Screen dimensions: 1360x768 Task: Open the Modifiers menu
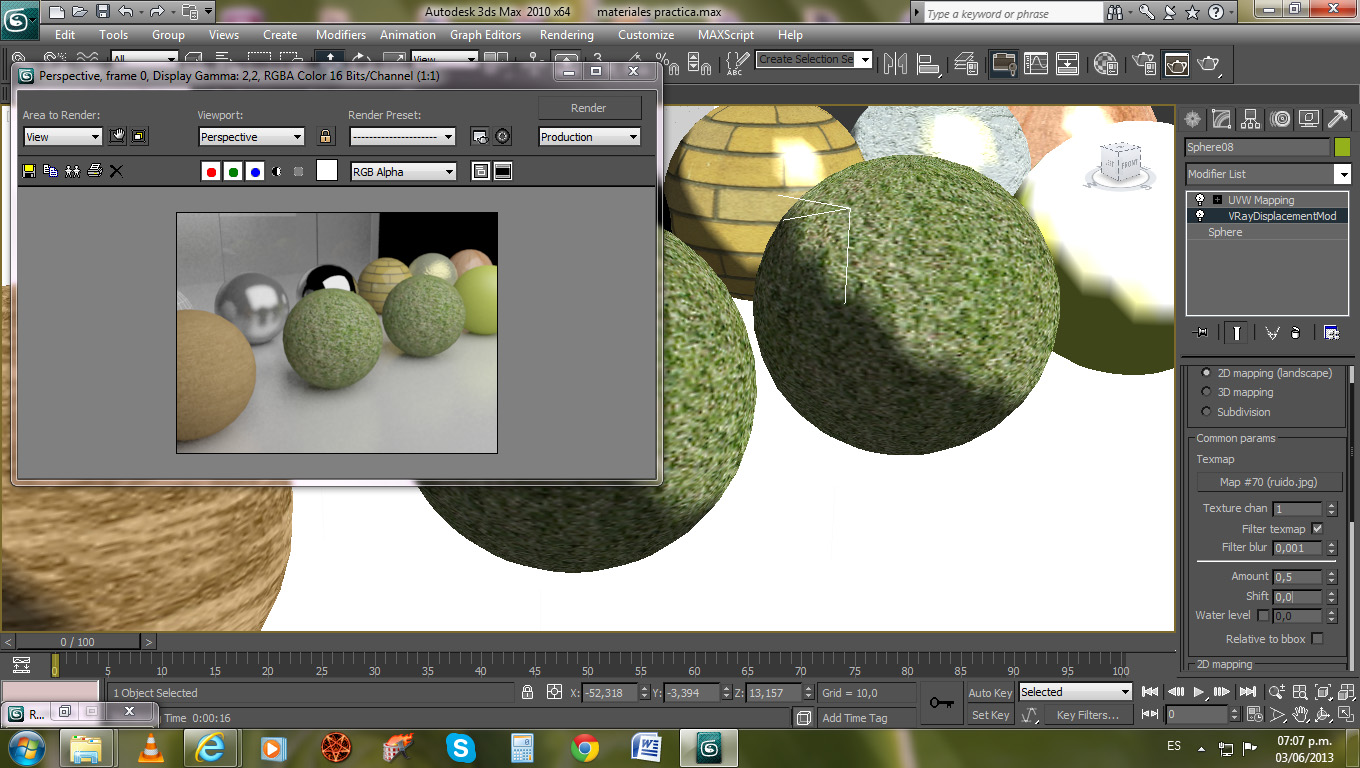tap(341, 34)
